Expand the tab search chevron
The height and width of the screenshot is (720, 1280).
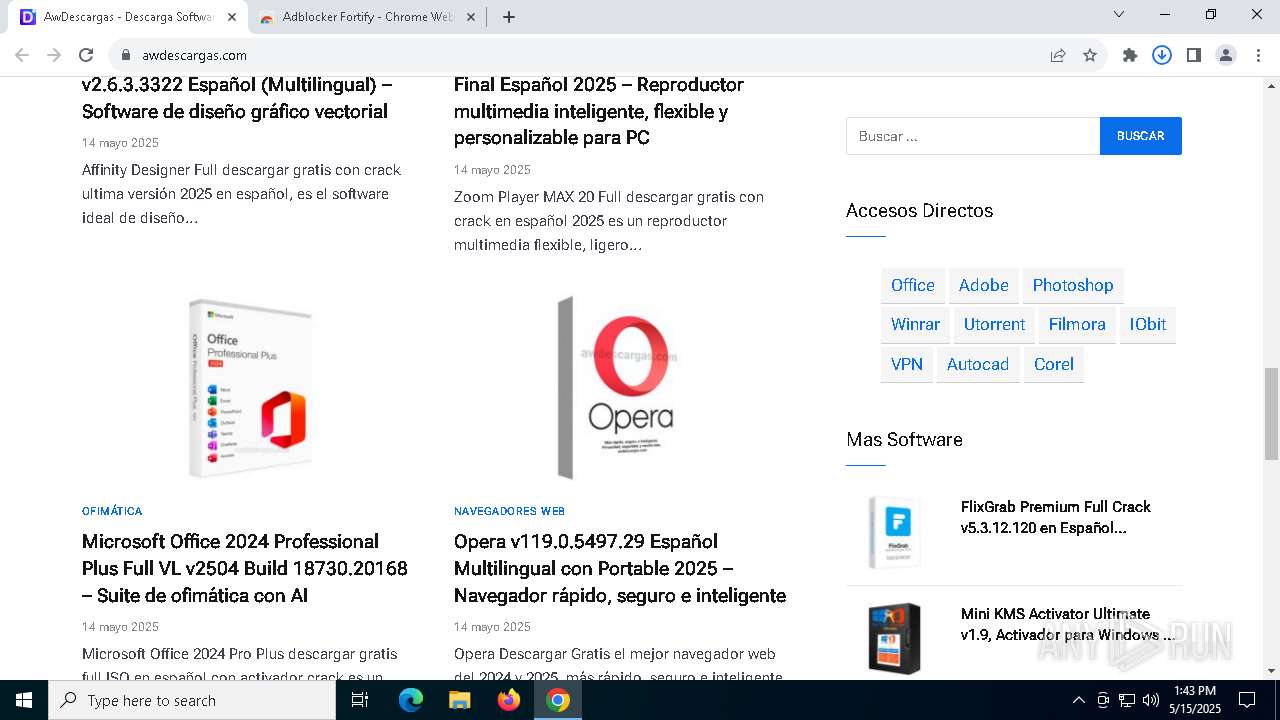pos(1119,14)
